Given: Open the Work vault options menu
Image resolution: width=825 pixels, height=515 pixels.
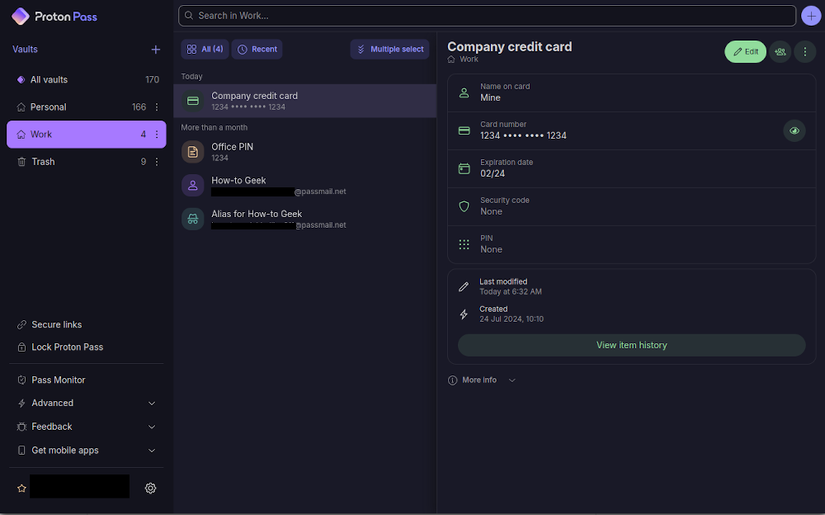Looking at the screenshot, I should (156, 134).
